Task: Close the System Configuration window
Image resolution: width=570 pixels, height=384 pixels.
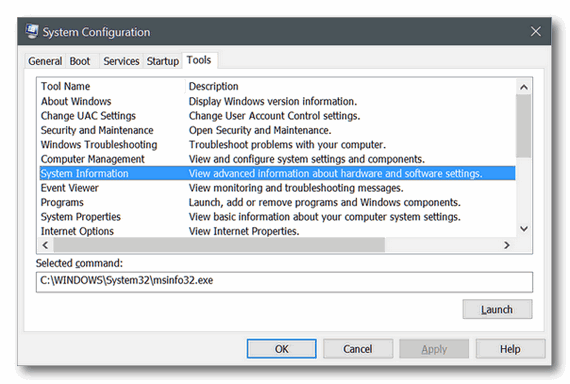Action: (535, 31)
